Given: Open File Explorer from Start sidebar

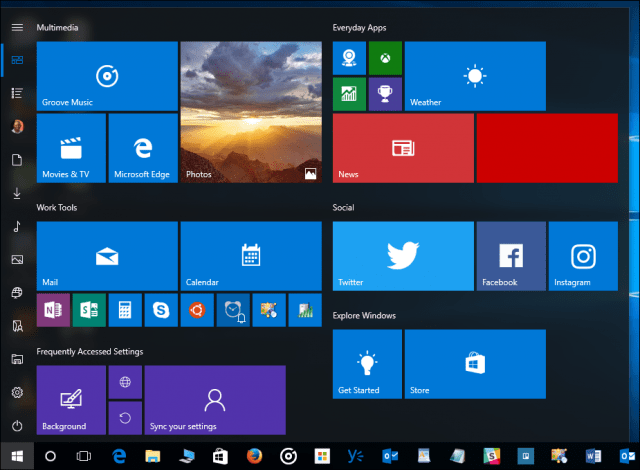Looking at the screenshot, I should tap(17, 359).
